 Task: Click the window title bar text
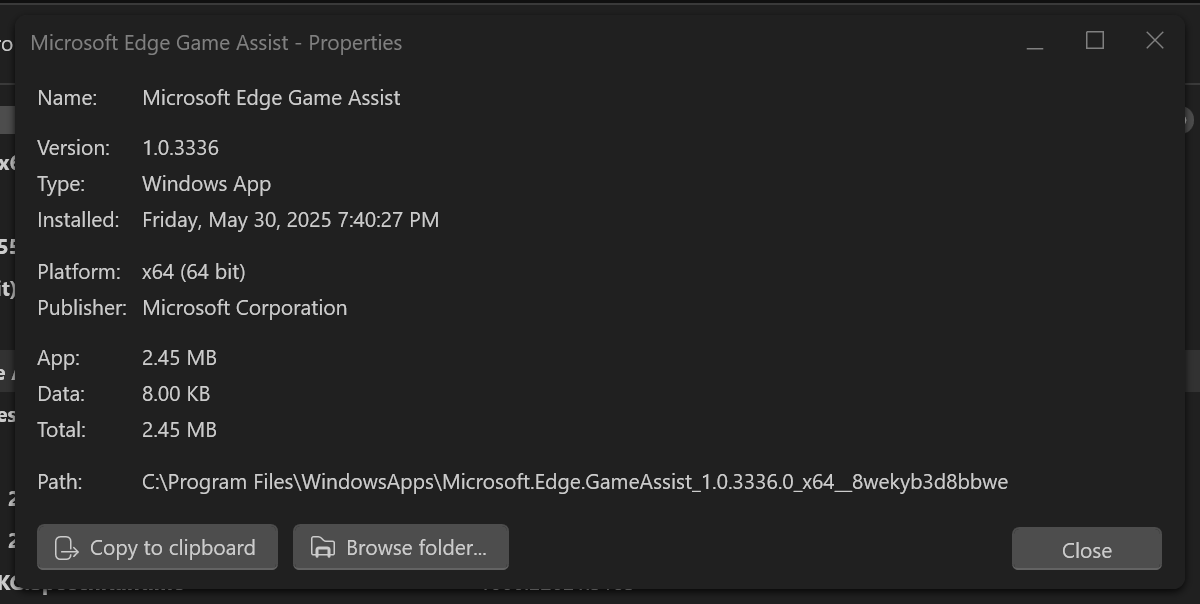point(216,43)
